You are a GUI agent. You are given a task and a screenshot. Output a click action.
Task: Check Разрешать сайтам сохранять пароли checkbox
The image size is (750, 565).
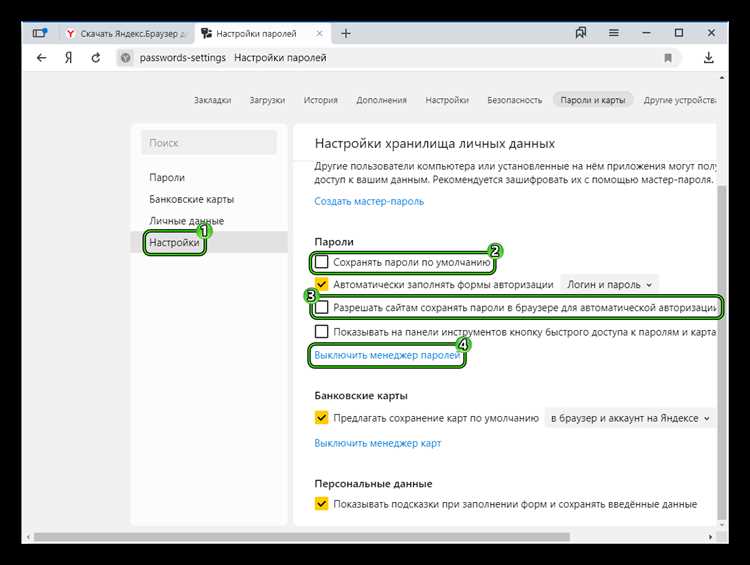pos(321,307)
